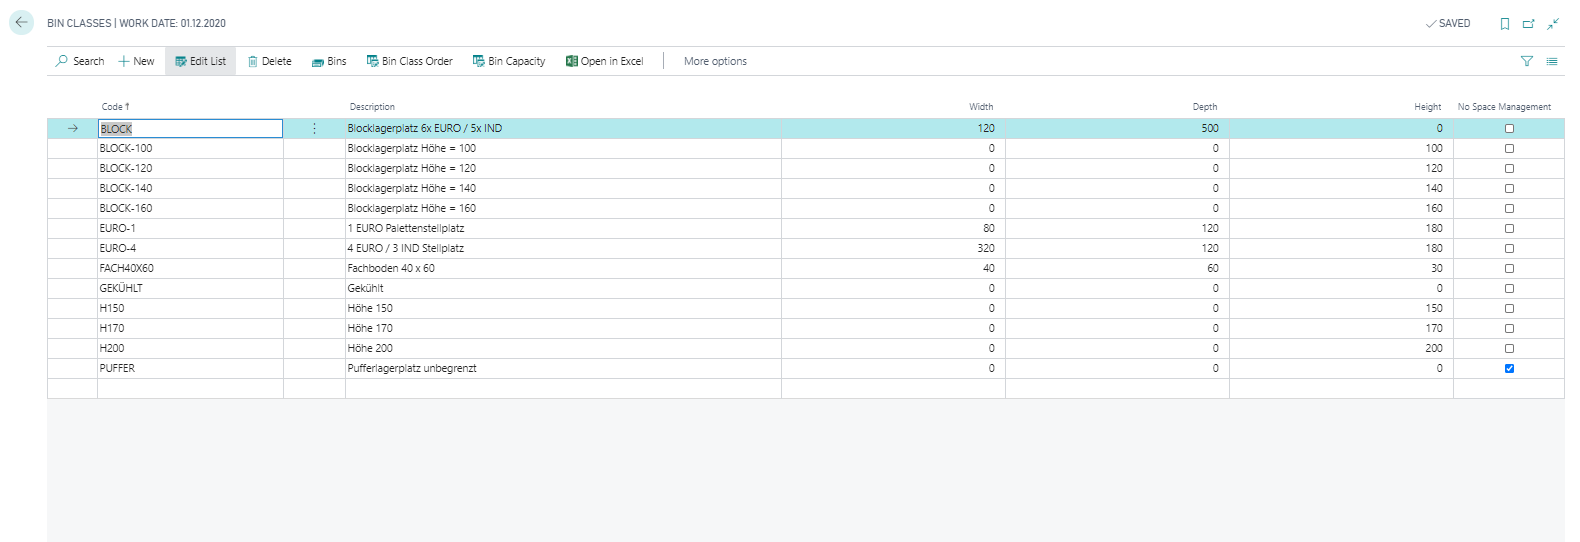Open page in new window icon
Image resolution: width=1580 pixels, height=542 pixels.
pos(1528,23)
